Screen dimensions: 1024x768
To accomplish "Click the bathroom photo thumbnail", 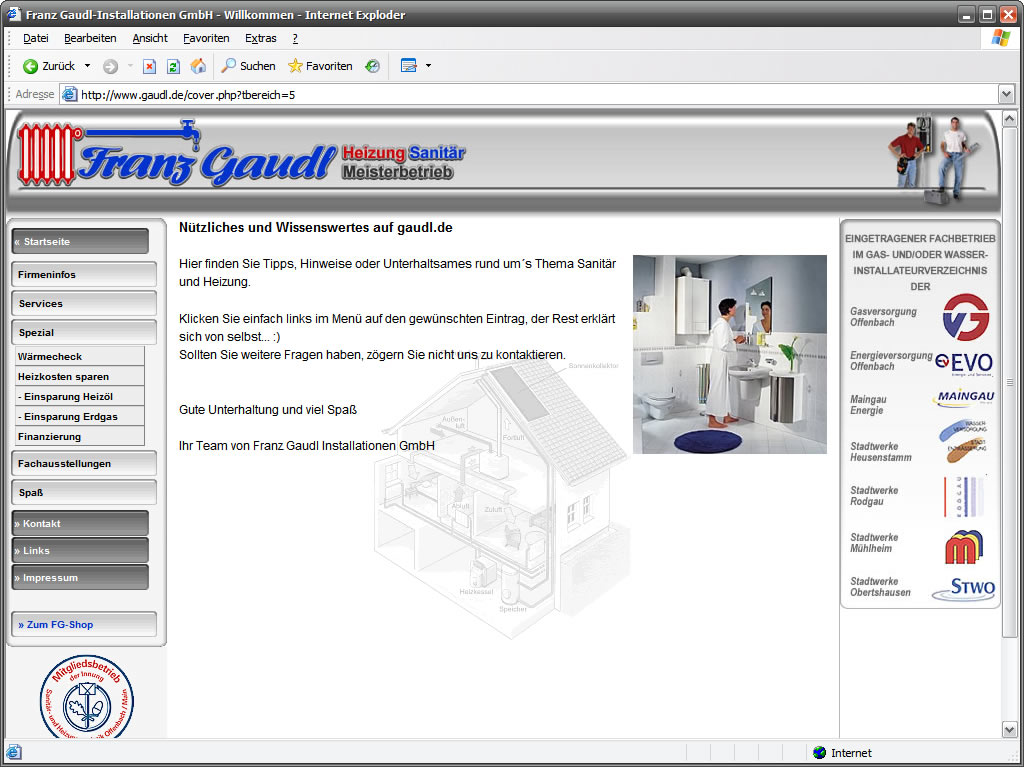I will [x=729, y=355].
